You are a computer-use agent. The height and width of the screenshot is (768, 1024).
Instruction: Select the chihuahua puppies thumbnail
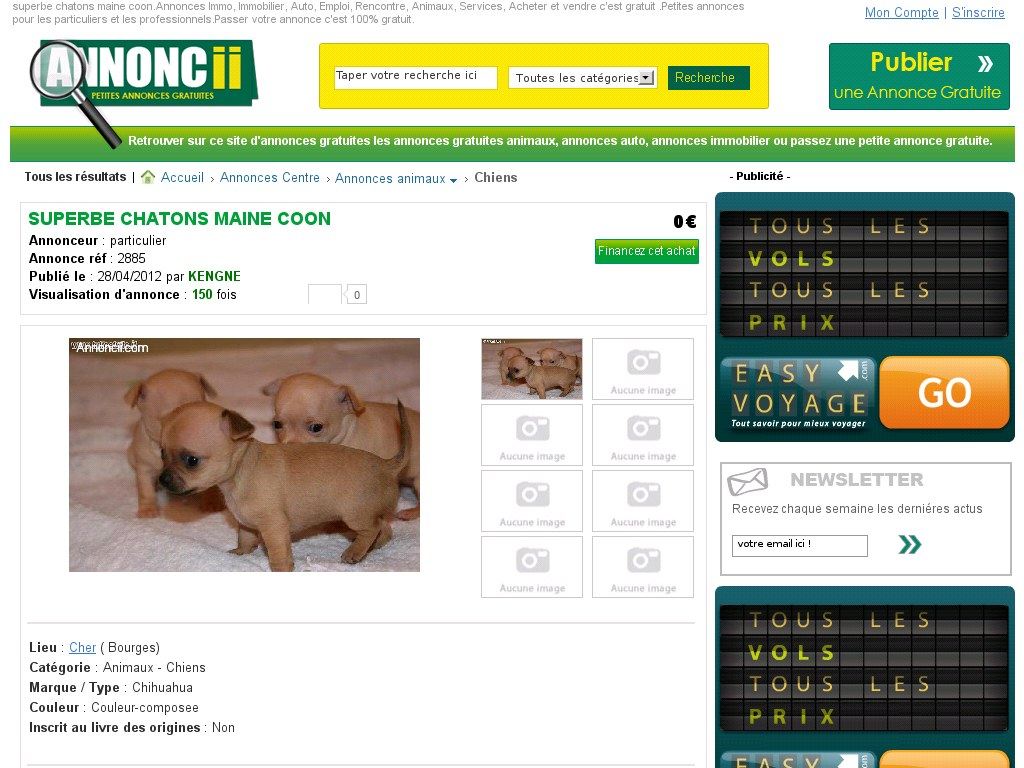[x=532, y=369]
